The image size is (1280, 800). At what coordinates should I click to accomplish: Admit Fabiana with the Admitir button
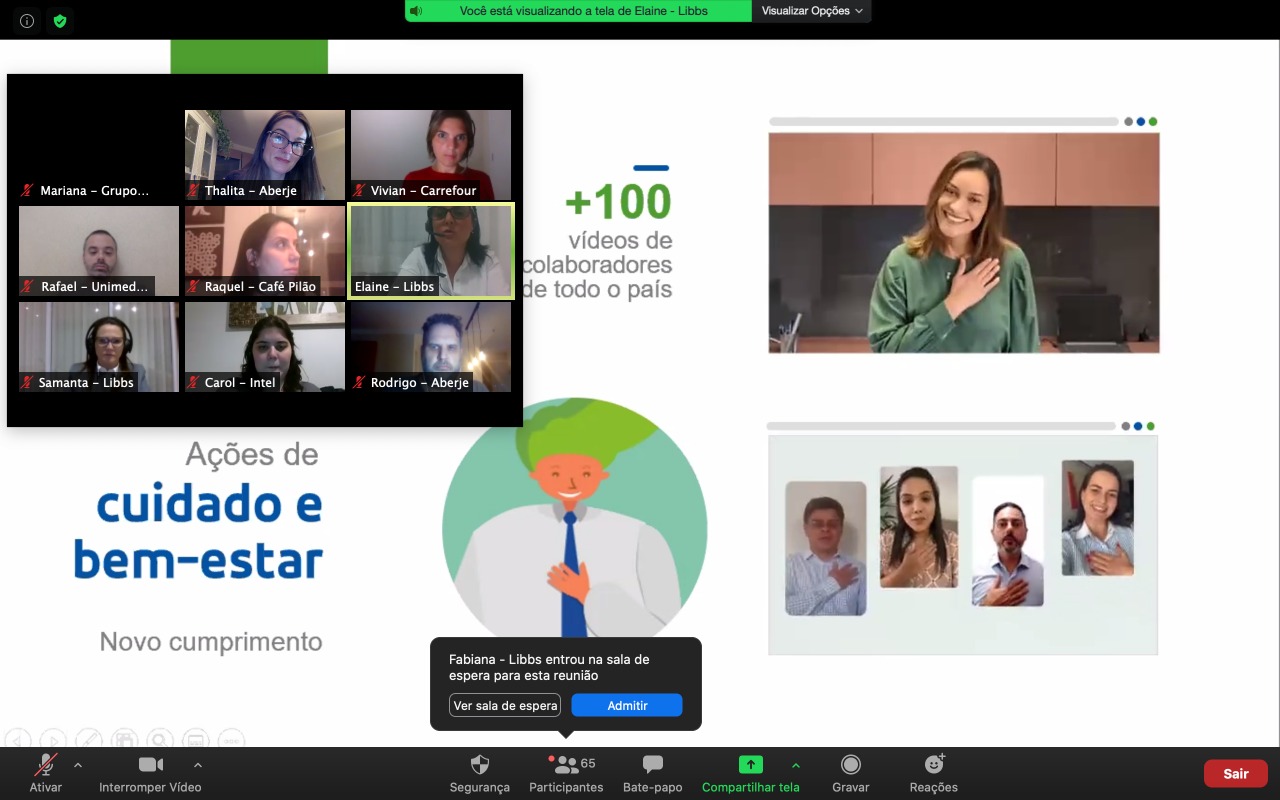627,705
